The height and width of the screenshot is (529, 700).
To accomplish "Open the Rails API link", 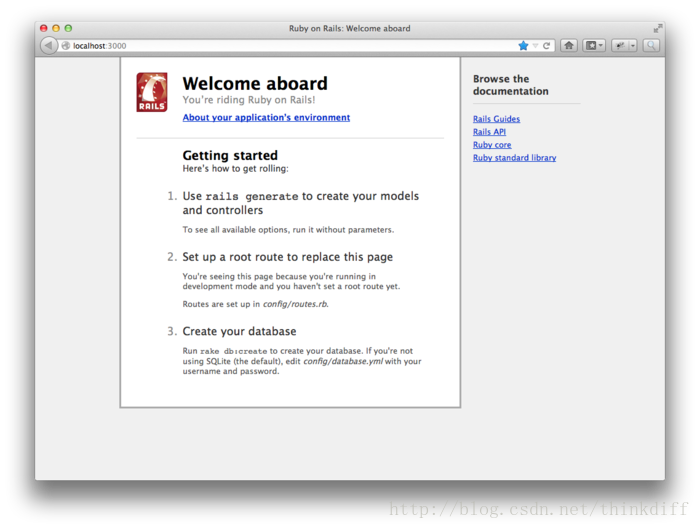I will point(489,132).
